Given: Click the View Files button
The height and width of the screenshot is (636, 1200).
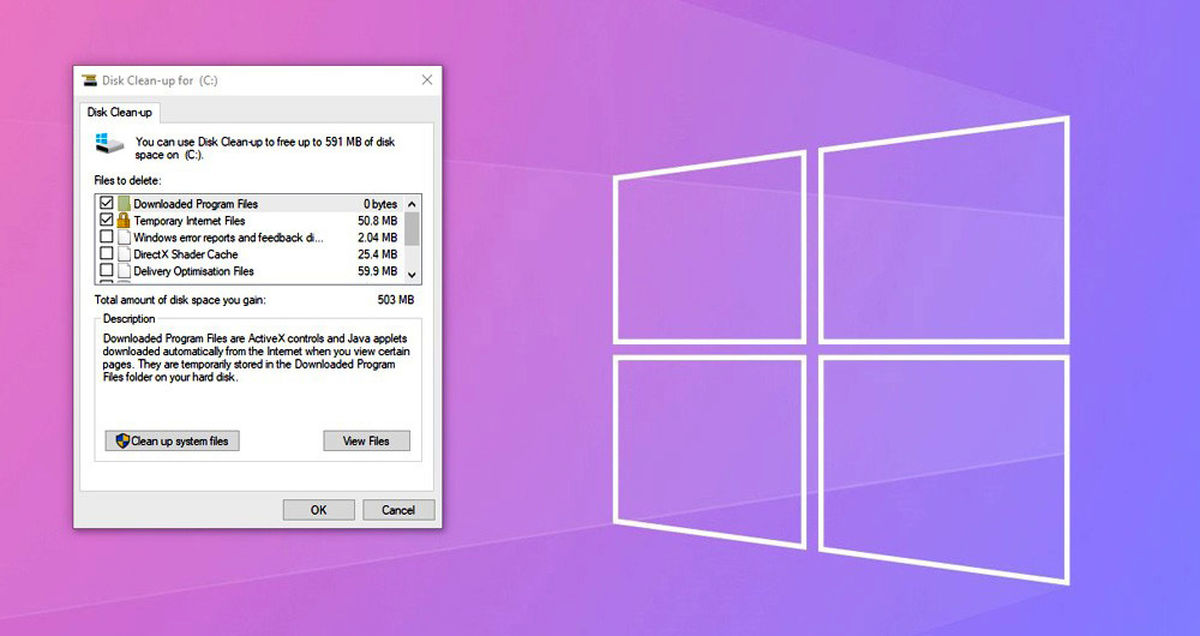Looking at the screenshot, I should tap(366, 441).
